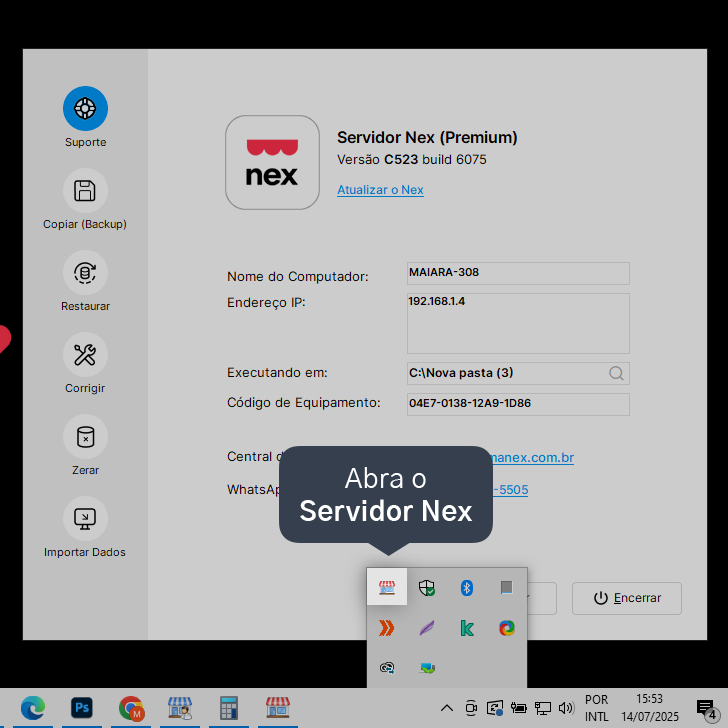Browse folder with magnifier icon

coord(616,373)
